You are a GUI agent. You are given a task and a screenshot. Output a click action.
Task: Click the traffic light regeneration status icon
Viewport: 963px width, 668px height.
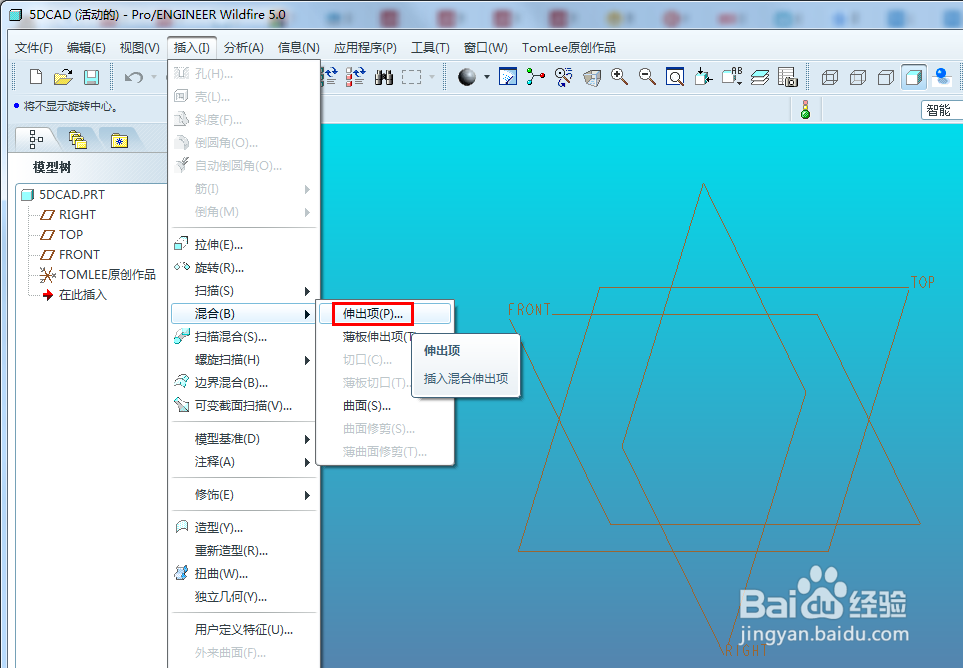click(806, 110)
